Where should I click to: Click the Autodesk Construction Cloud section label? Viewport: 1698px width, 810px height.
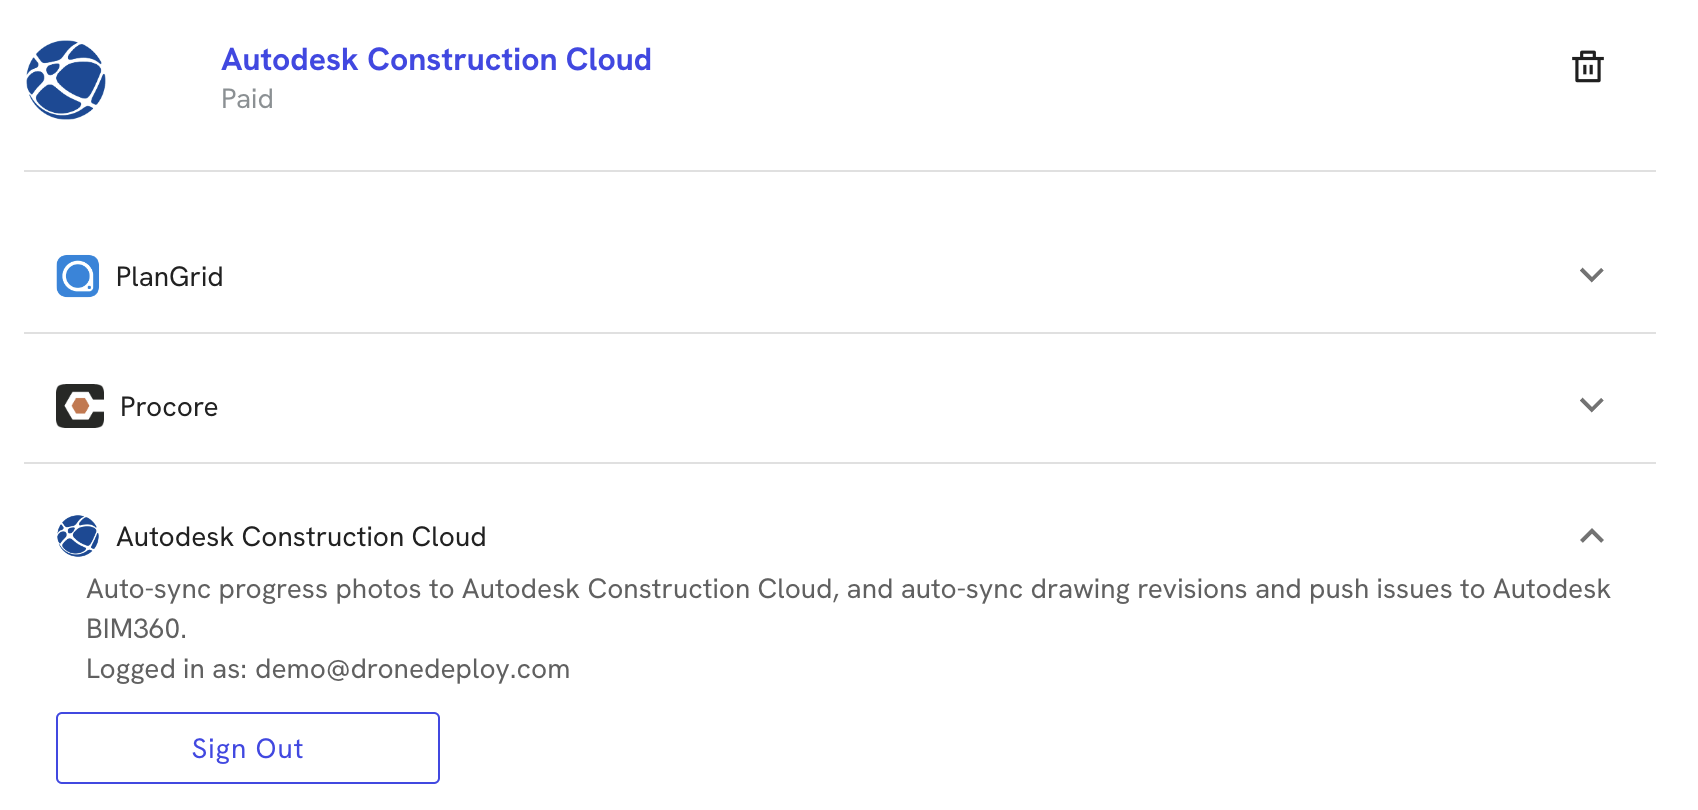tap(301, 537)
